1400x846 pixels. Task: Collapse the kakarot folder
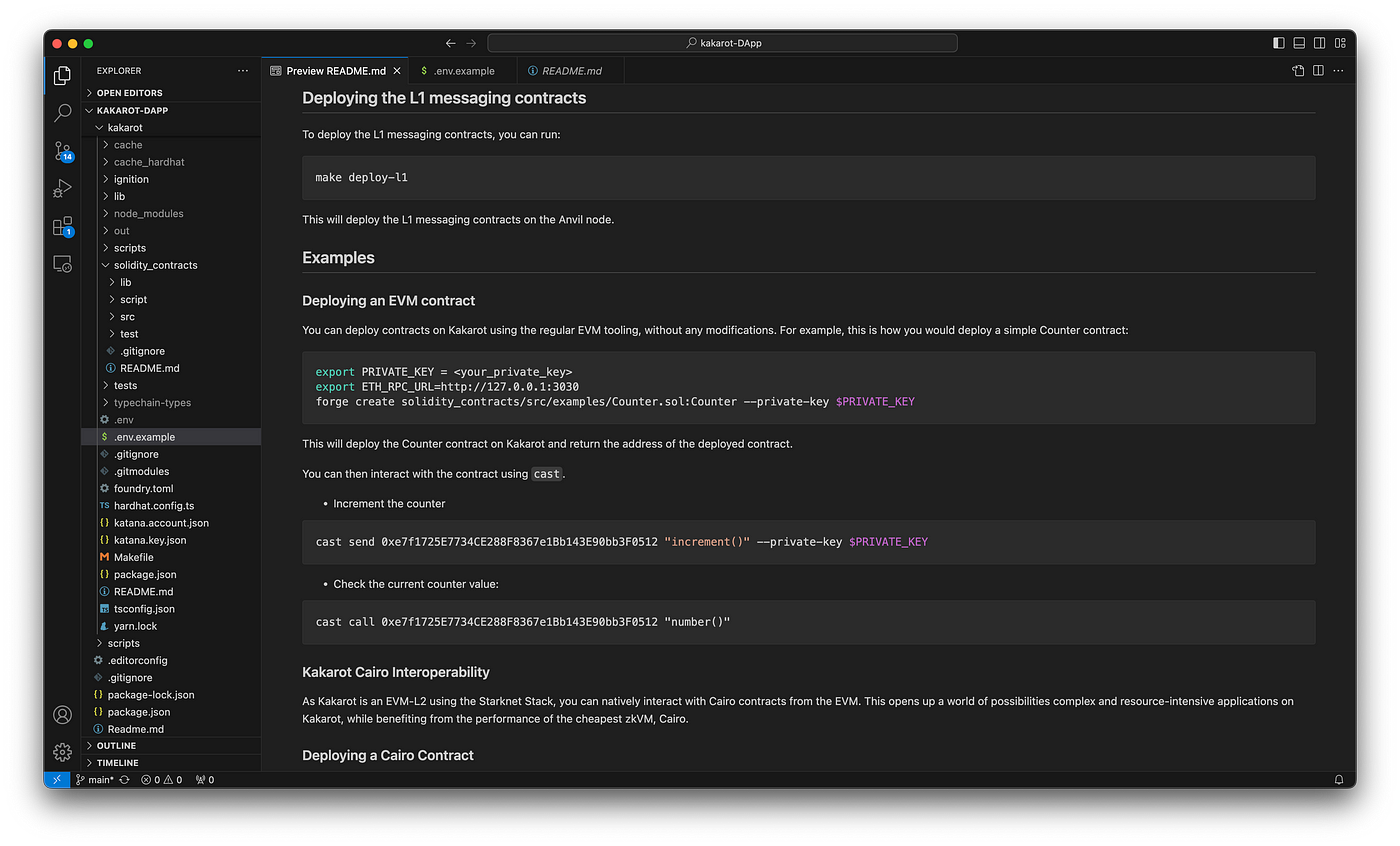click(171, 128)
